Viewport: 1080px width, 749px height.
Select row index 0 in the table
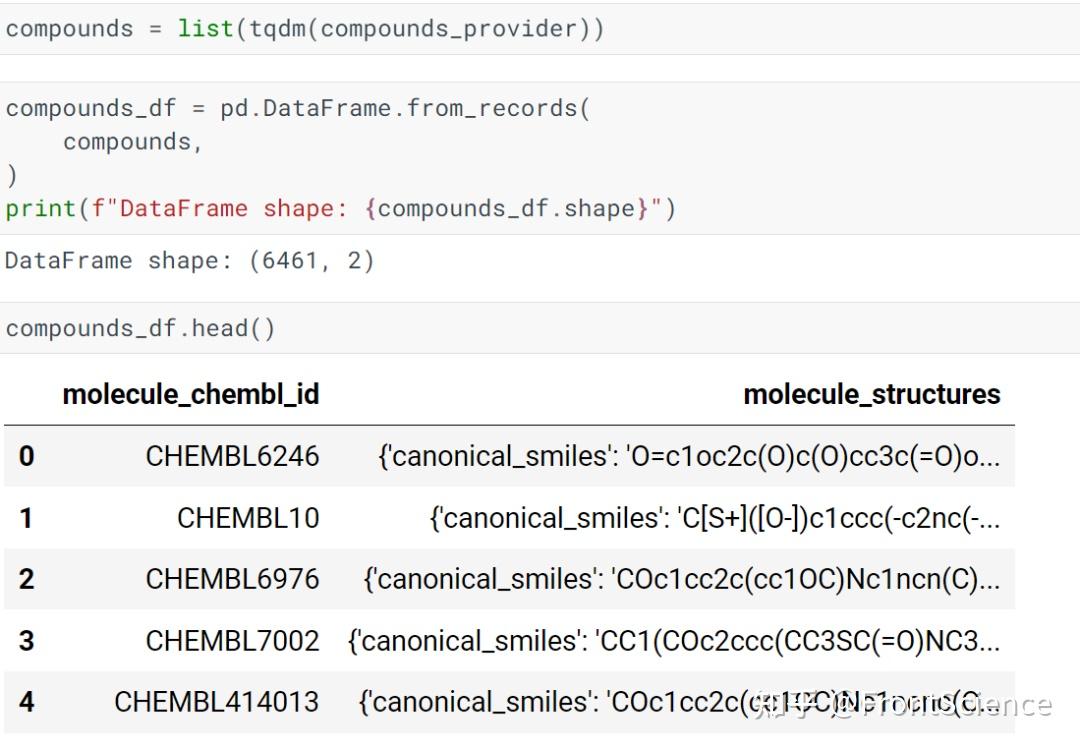[26, 456]
